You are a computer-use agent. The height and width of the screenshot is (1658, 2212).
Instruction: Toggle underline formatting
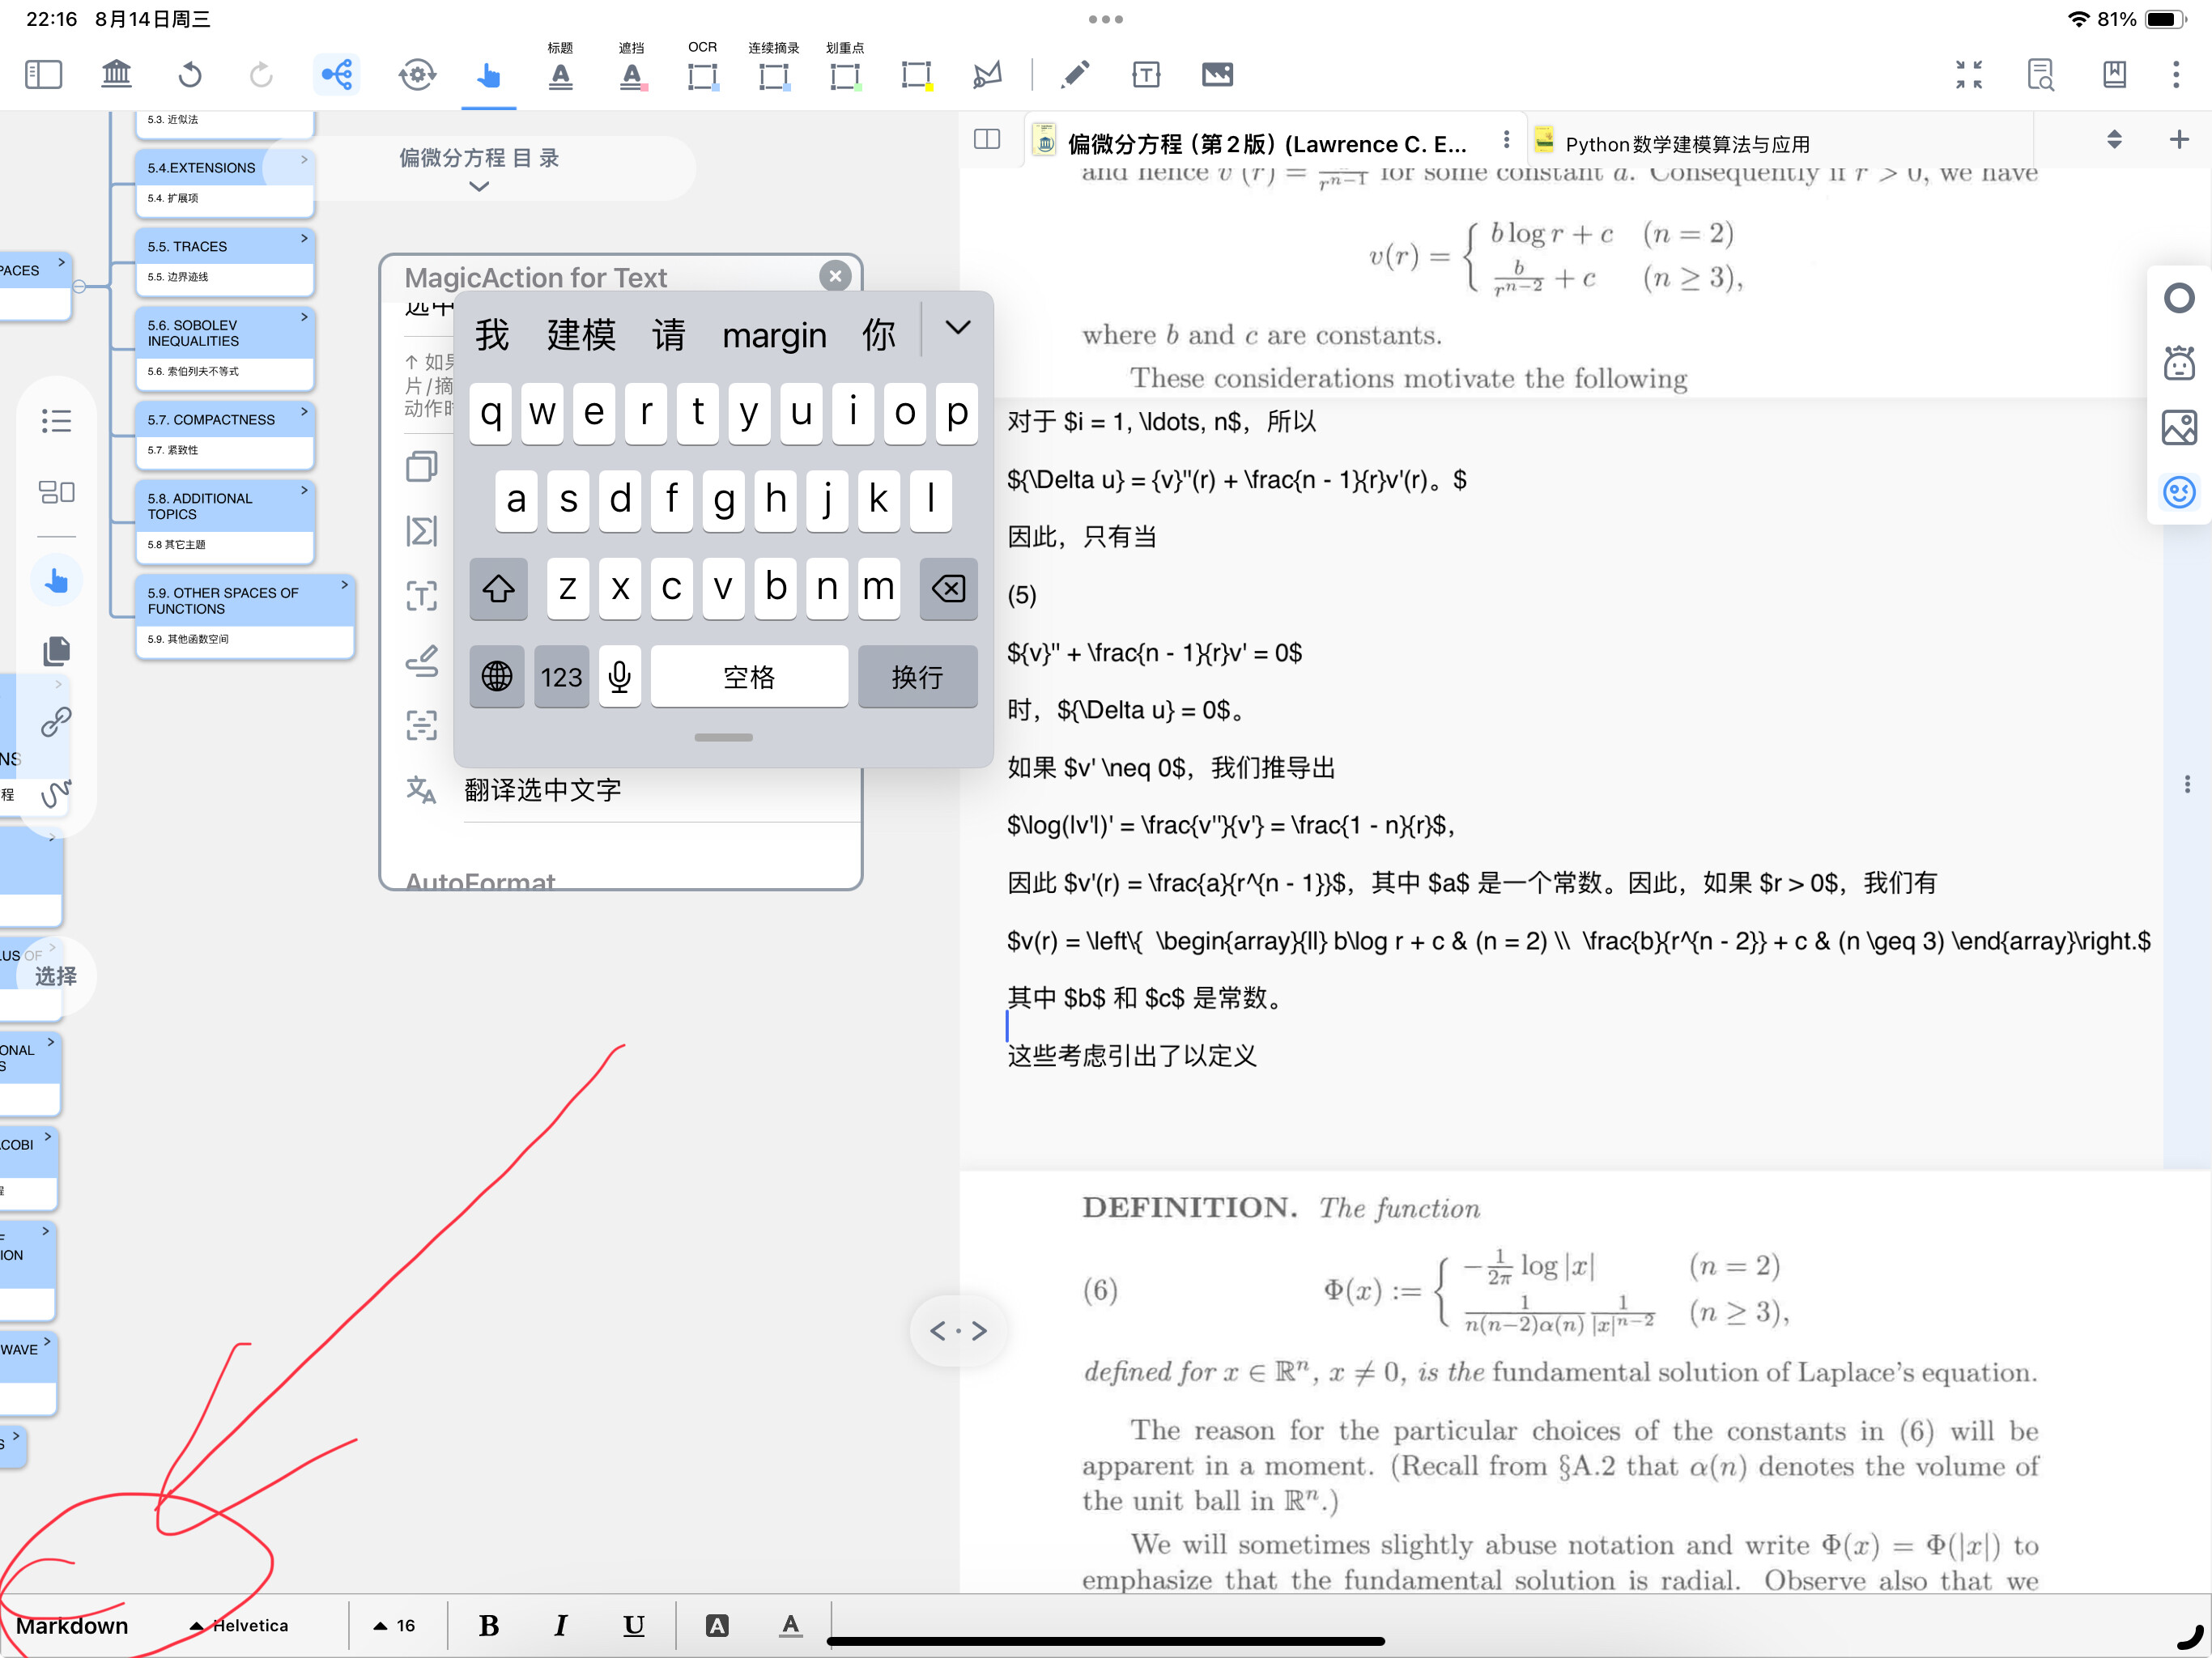click(x=633, y=1625)
